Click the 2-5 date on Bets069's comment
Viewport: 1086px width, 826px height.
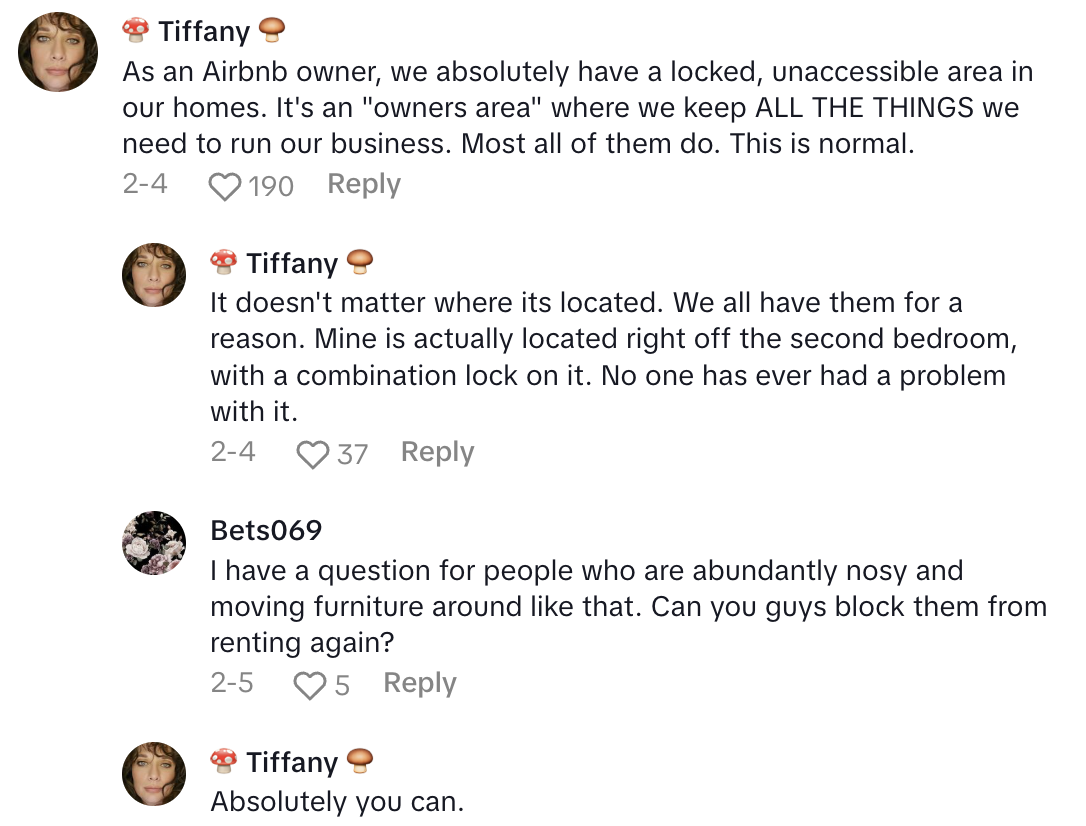click(232, 684)
